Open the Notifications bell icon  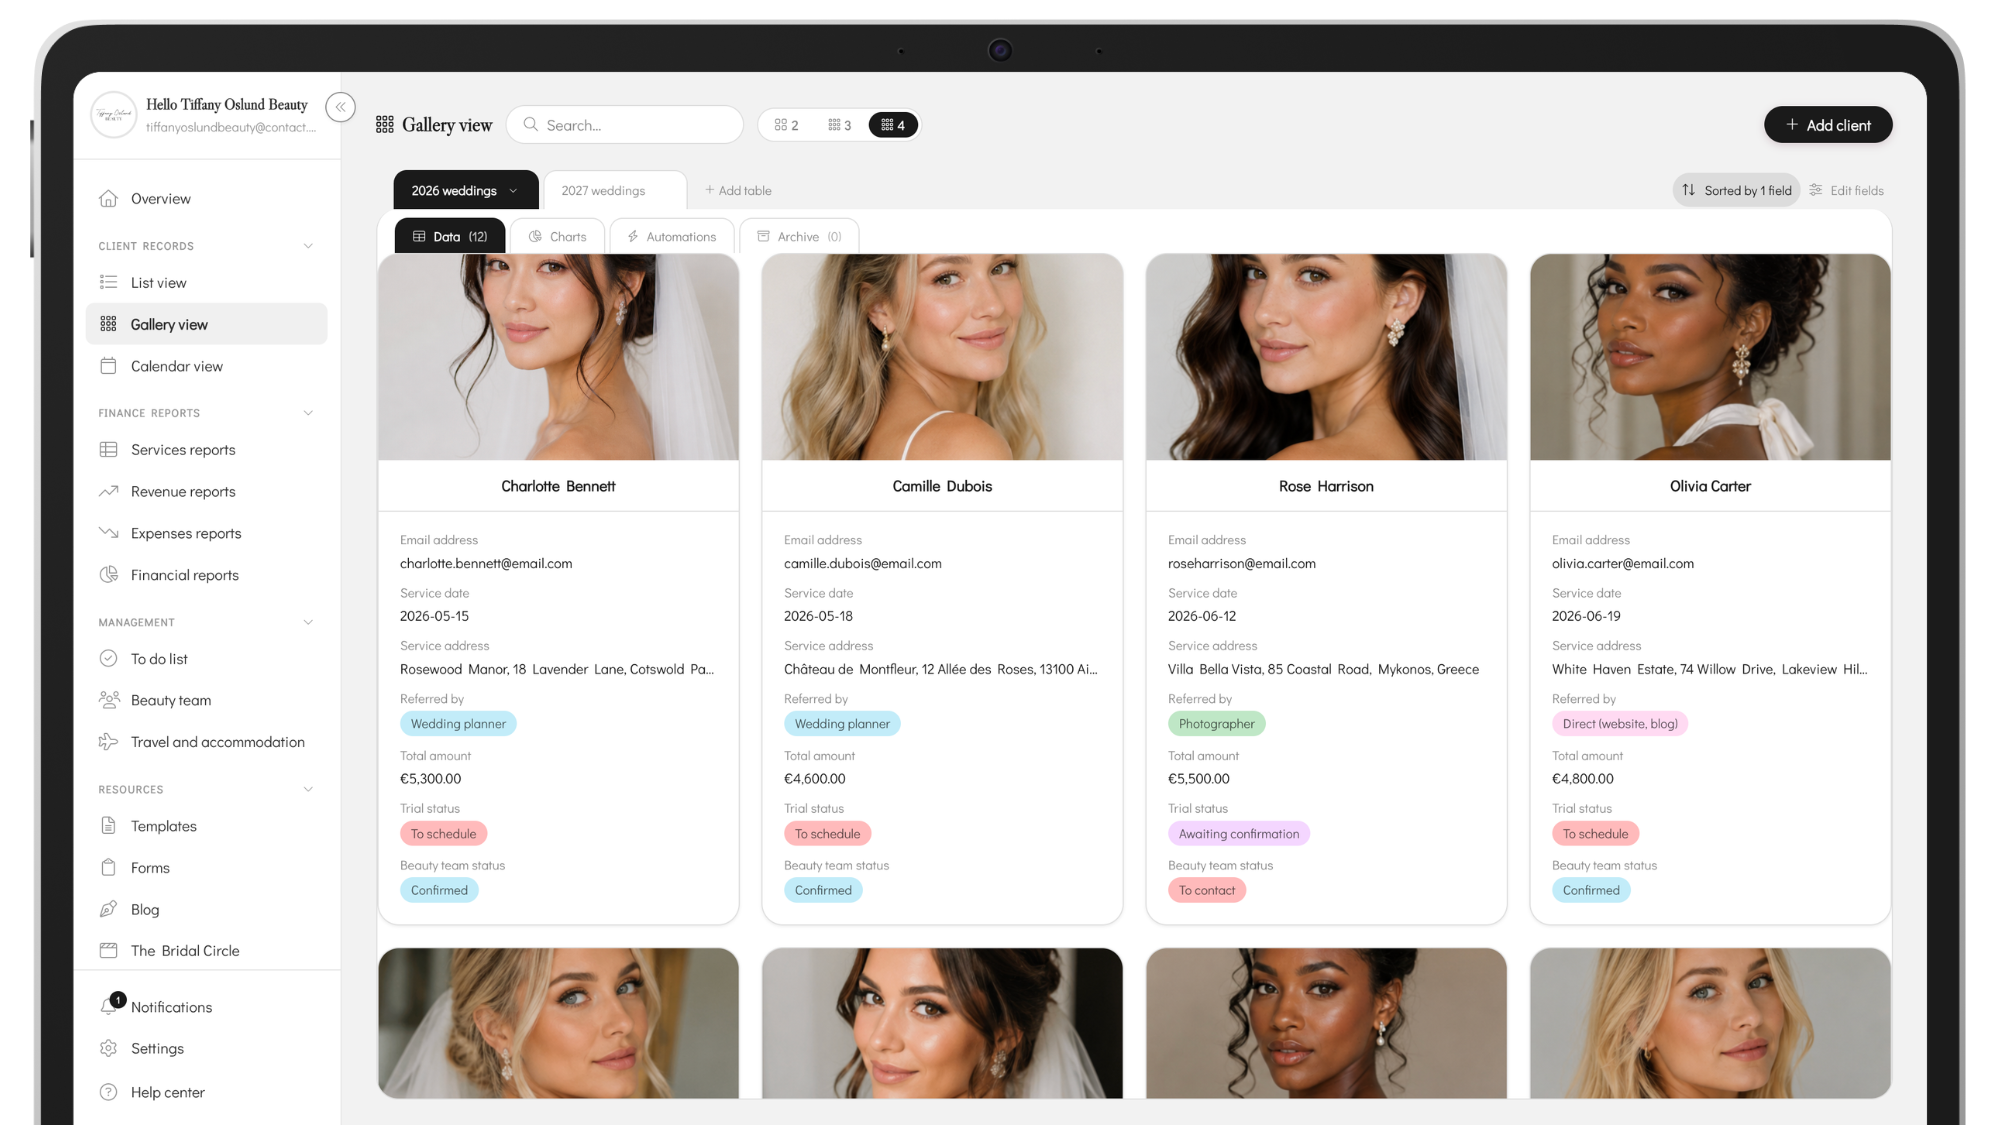click(x=110, y=1005)
